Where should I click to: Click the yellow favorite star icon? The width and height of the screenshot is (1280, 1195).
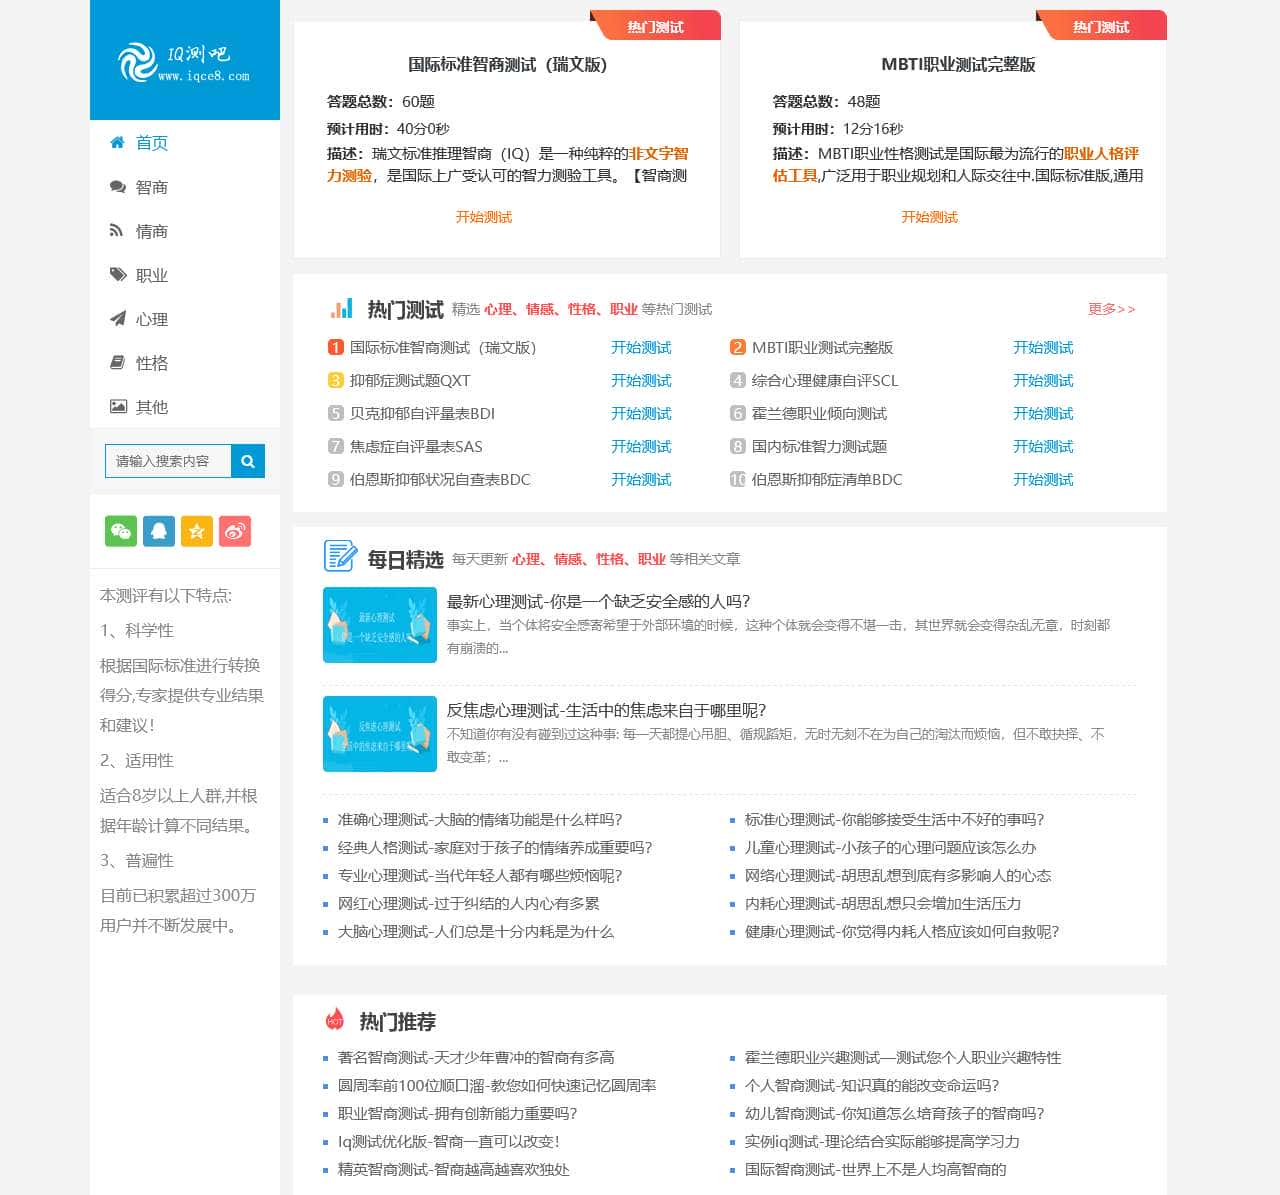point(197,531)
